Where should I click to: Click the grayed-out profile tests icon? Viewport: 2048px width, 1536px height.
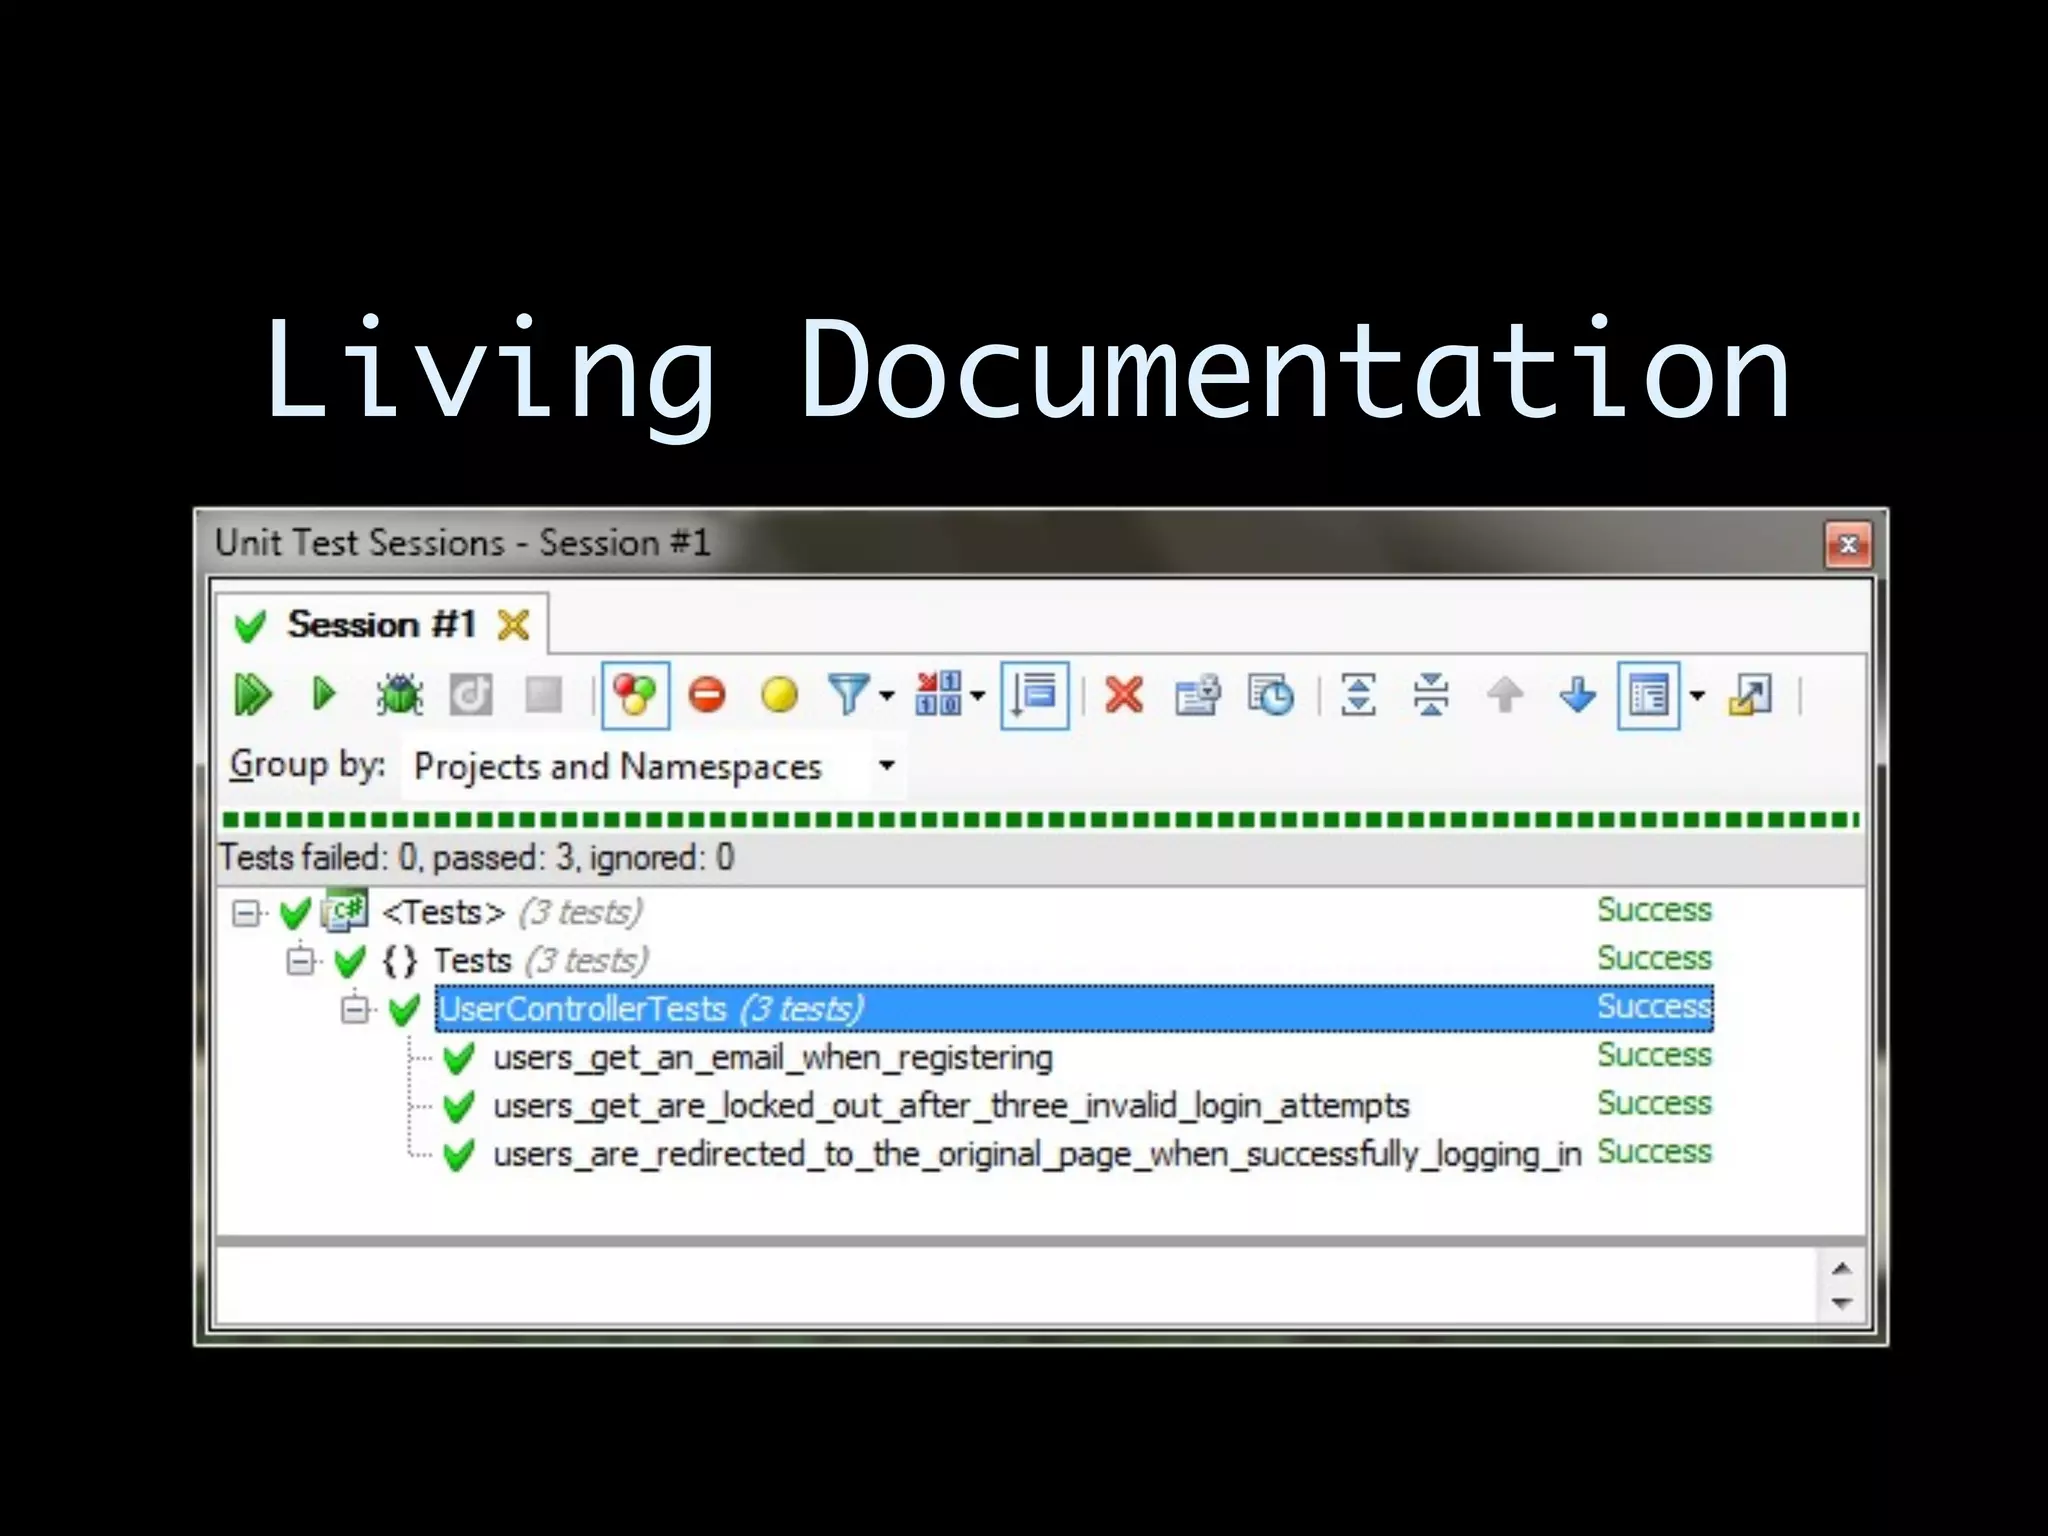471,695
